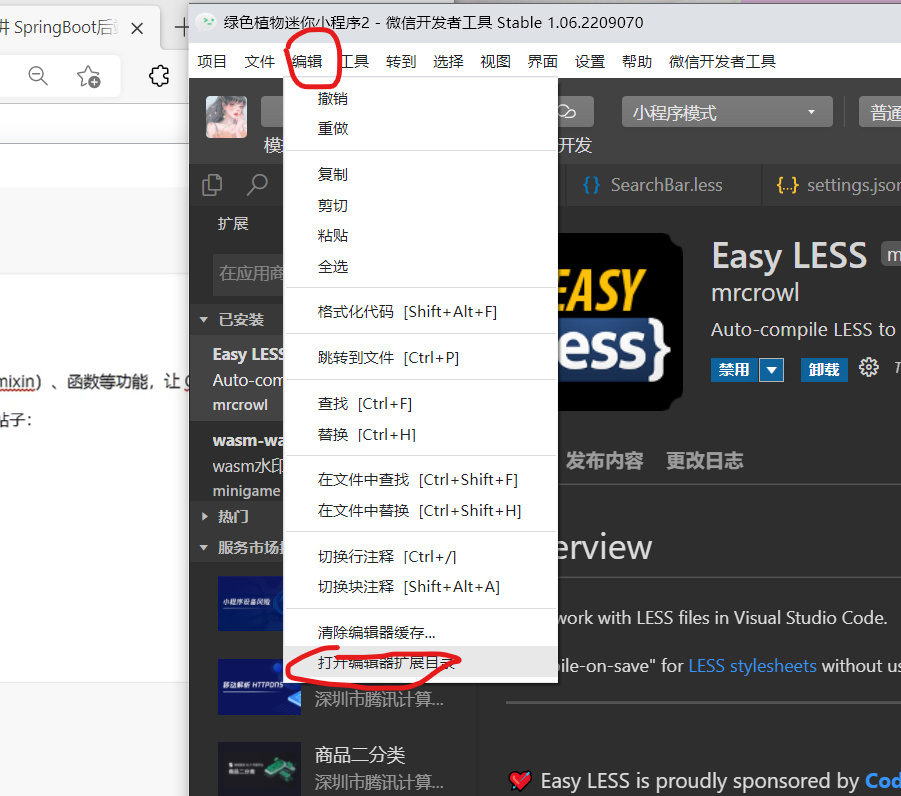This screenshot has width=901, height=796.
Task: Click the red heart sponsor icon
Action: [520, 780]
